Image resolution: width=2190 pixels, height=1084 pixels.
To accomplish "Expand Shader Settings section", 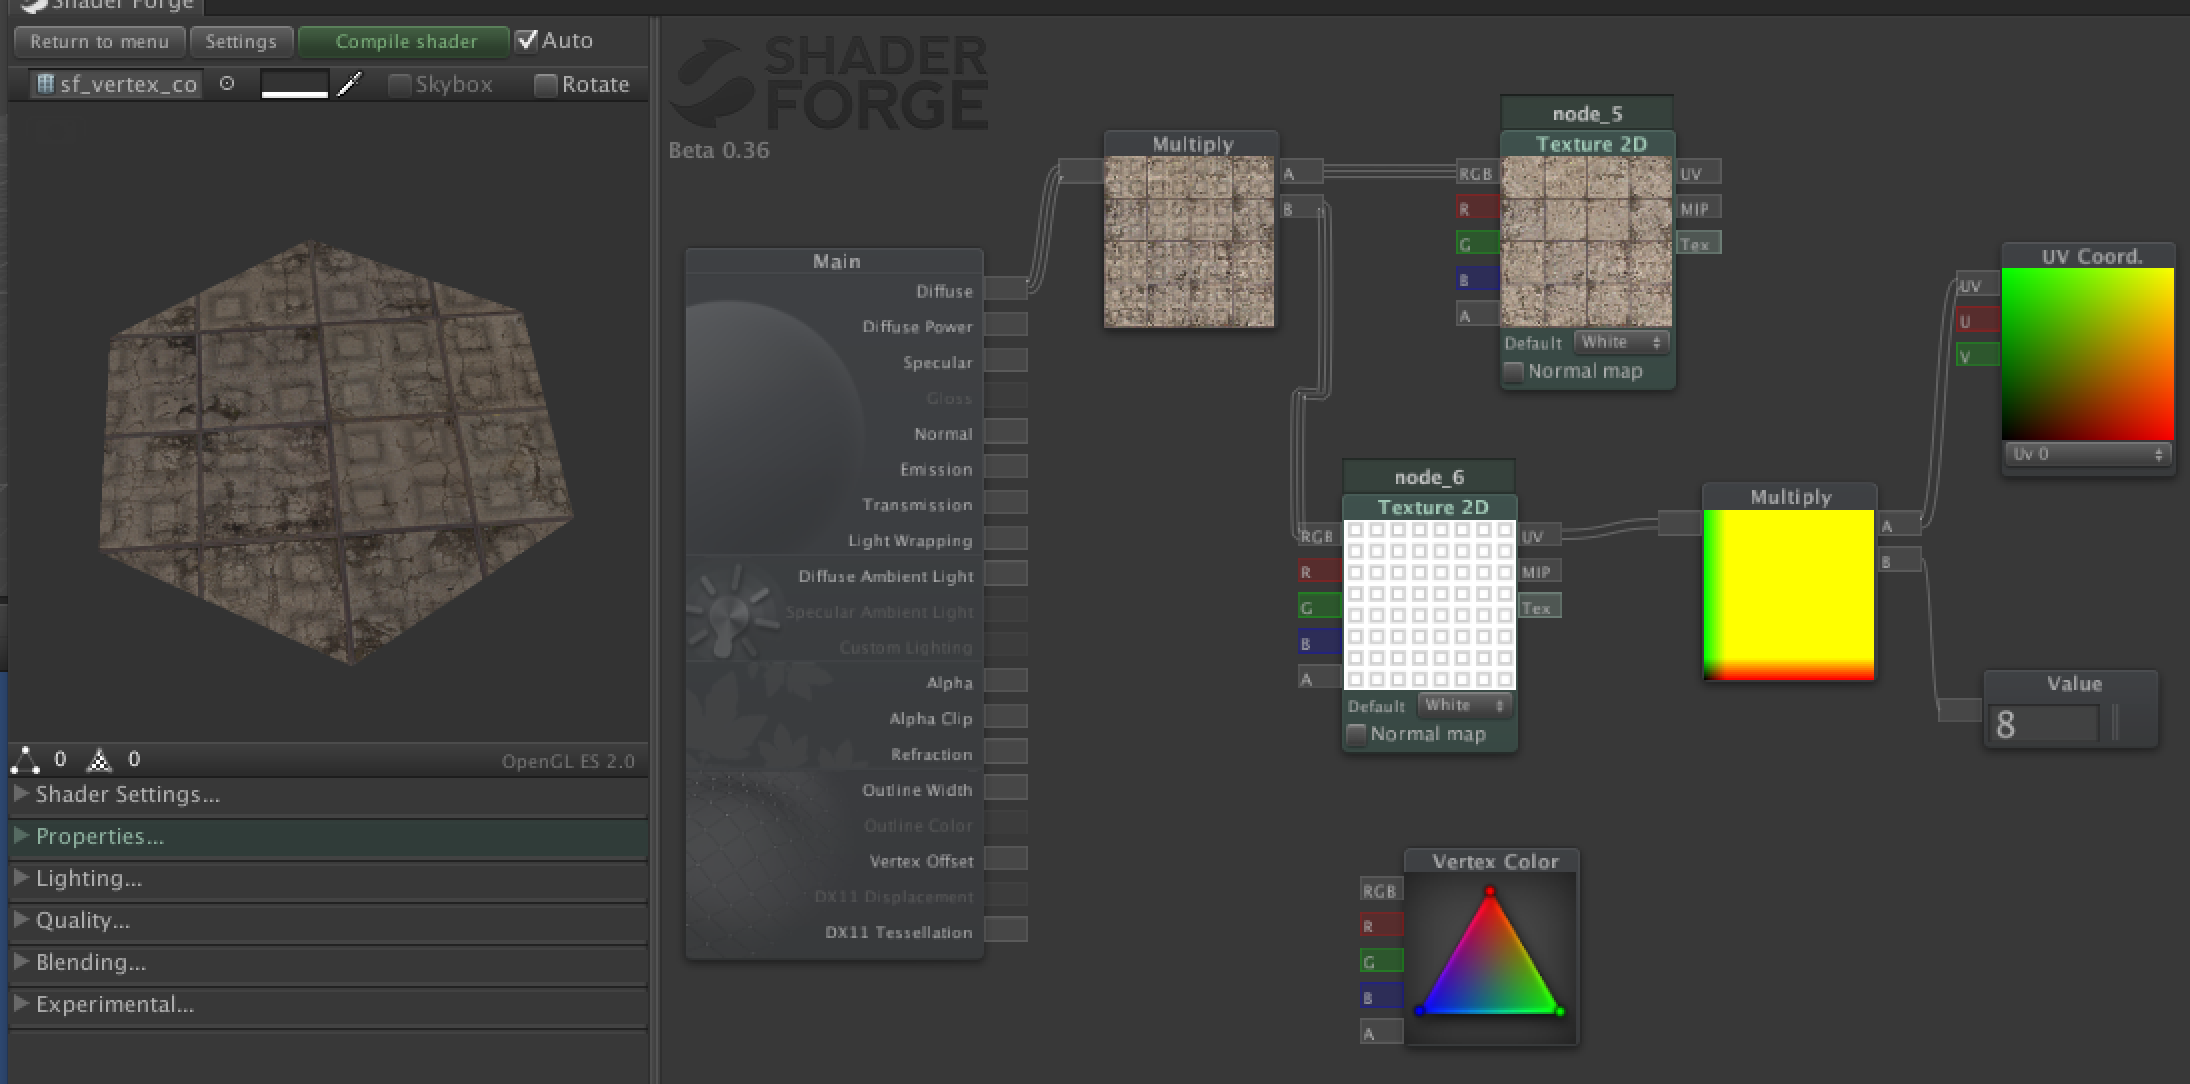I will (328, 795).
